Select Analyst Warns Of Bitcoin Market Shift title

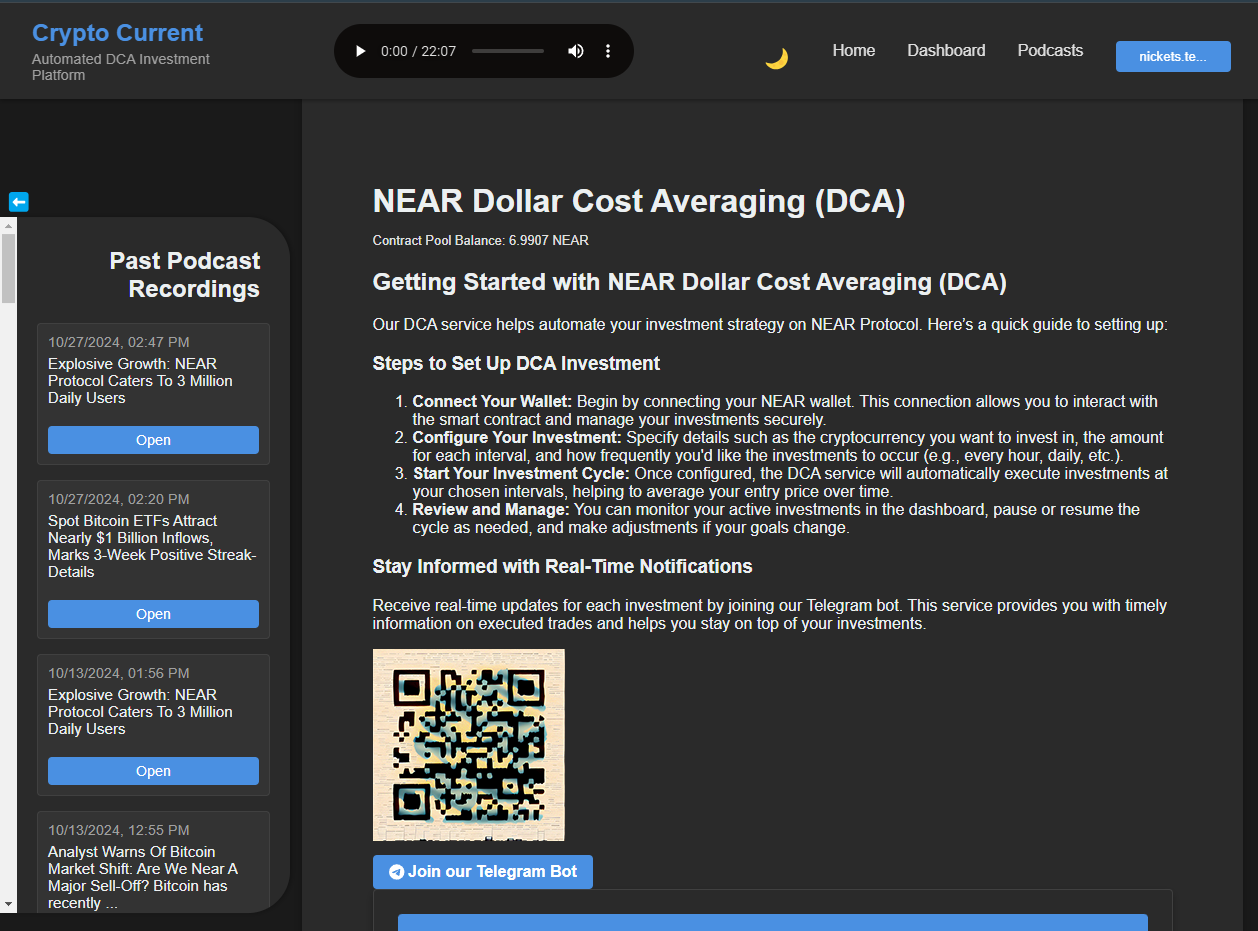[x=143, y=877]
